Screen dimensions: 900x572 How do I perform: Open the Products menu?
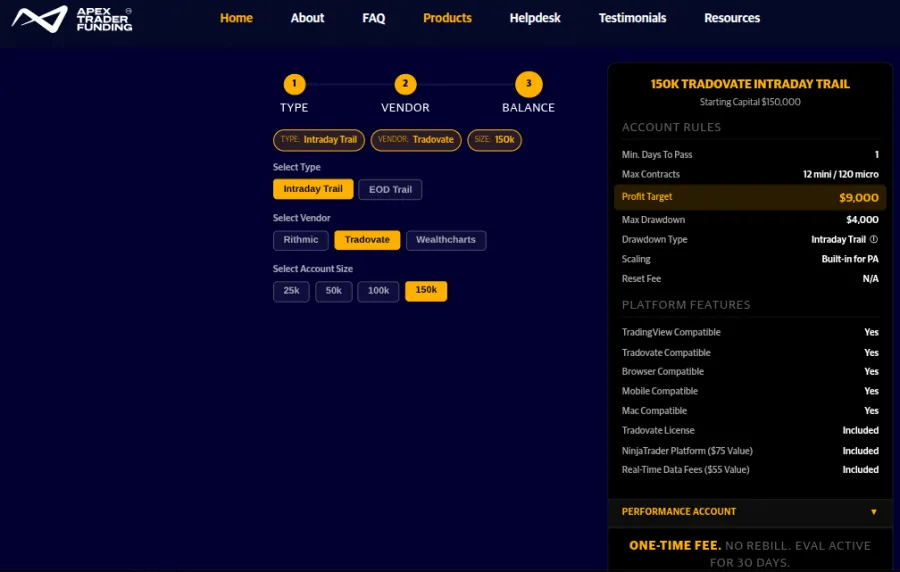(x=447, y=18)
